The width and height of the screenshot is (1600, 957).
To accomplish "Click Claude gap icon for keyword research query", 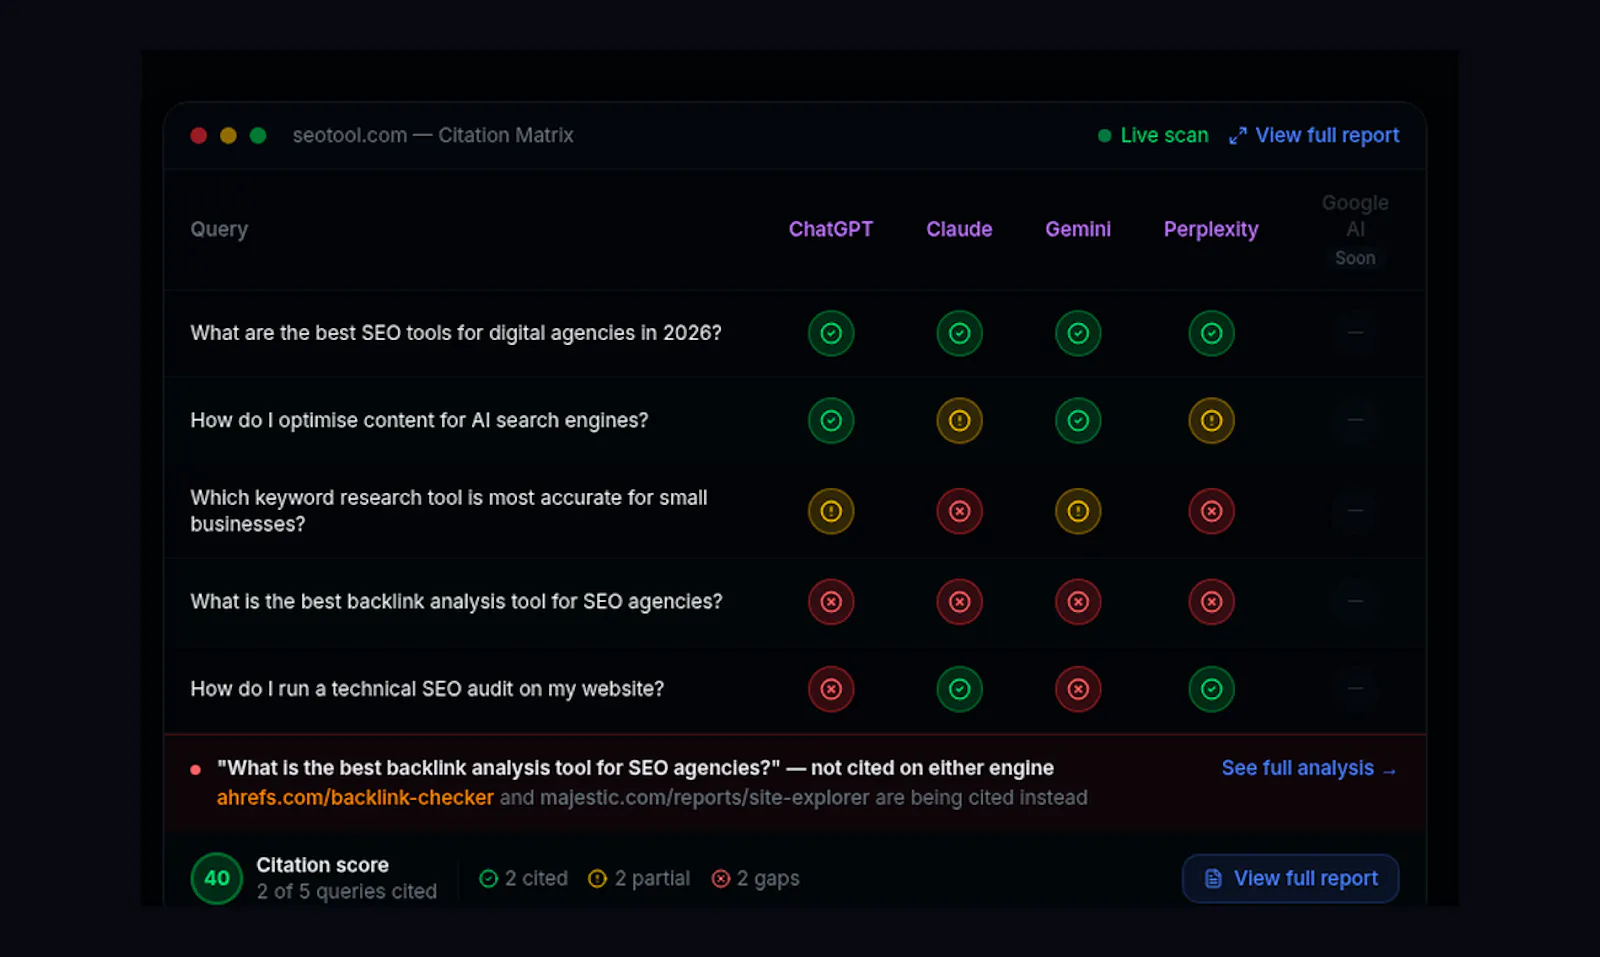I will [x=959, y=511].
